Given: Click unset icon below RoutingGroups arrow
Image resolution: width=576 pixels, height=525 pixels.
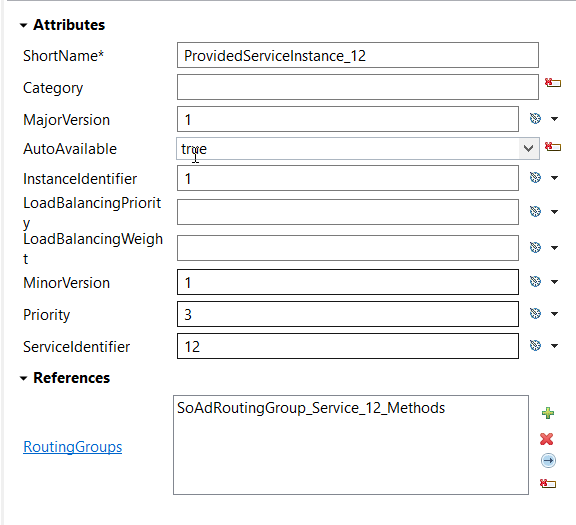Looking at the screenshot, I should [548, 483].
